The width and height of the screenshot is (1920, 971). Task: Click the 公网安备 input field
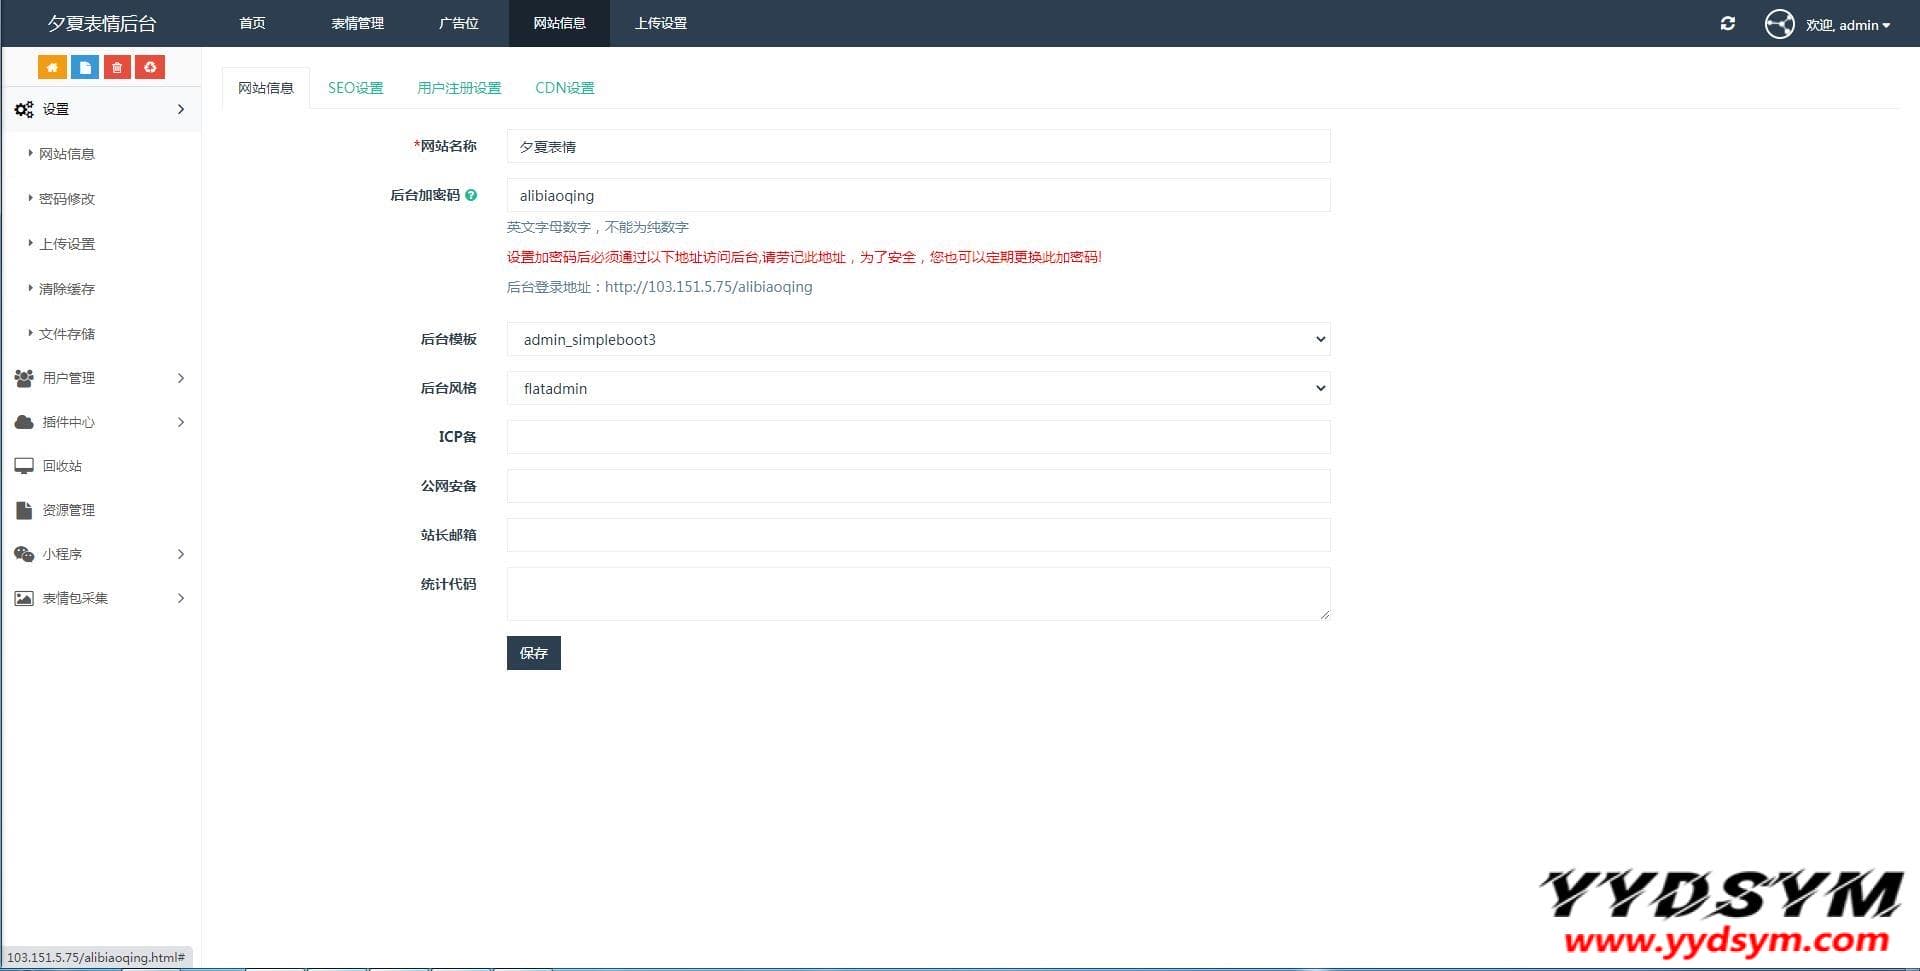[x=918, y=486]
